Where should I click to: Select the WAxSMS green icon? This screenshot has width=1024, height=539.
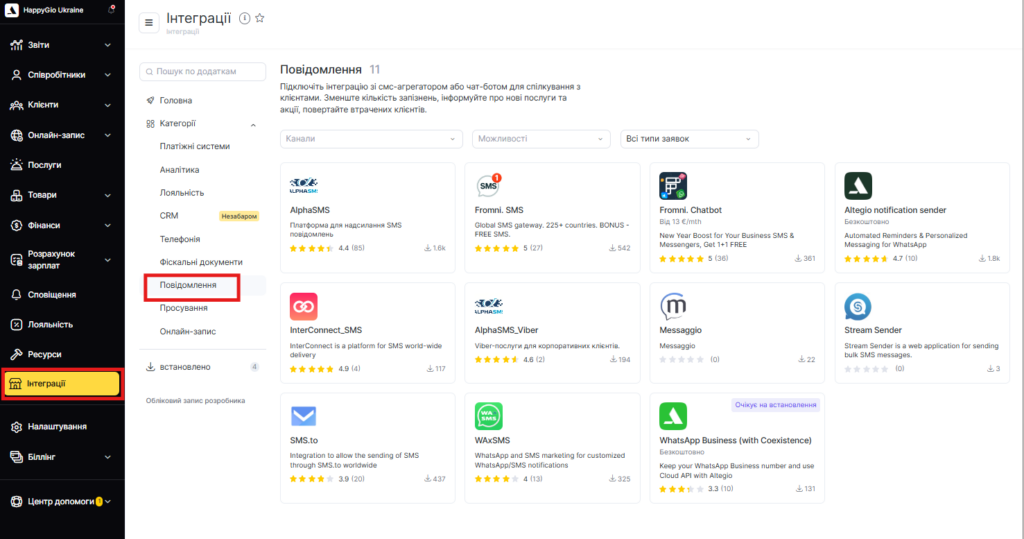tap(488, 416)
